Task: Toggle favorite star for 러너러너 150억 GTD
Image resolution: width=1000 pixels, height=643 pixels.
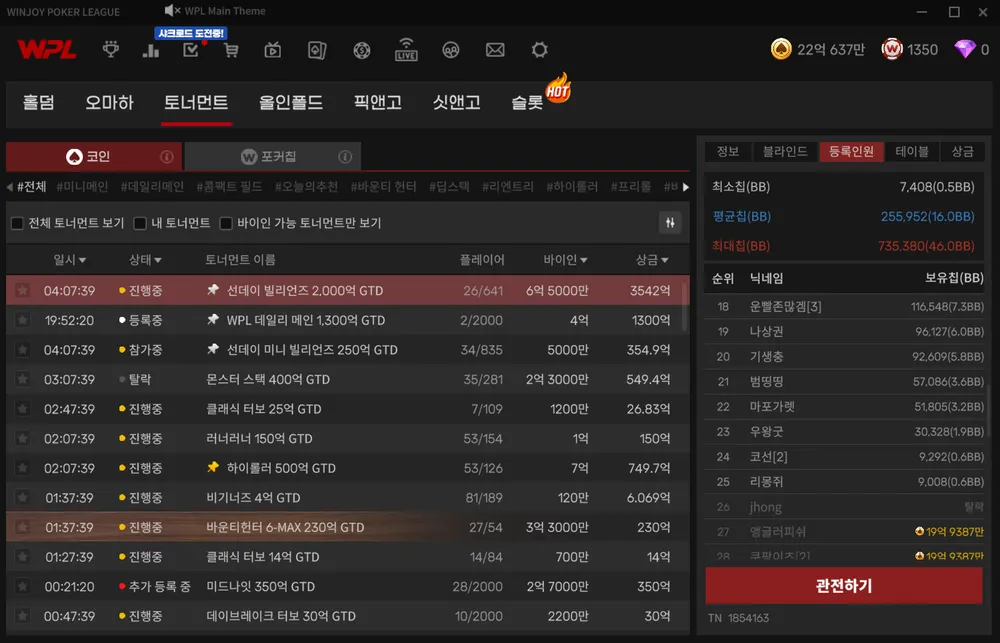Action: tap(22, 438)
